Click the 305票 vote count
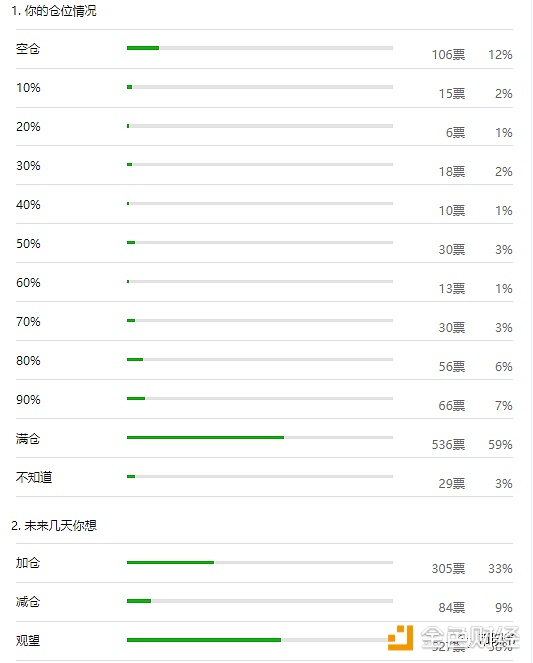Screen dimensions: 533x663 click(448, 568)
